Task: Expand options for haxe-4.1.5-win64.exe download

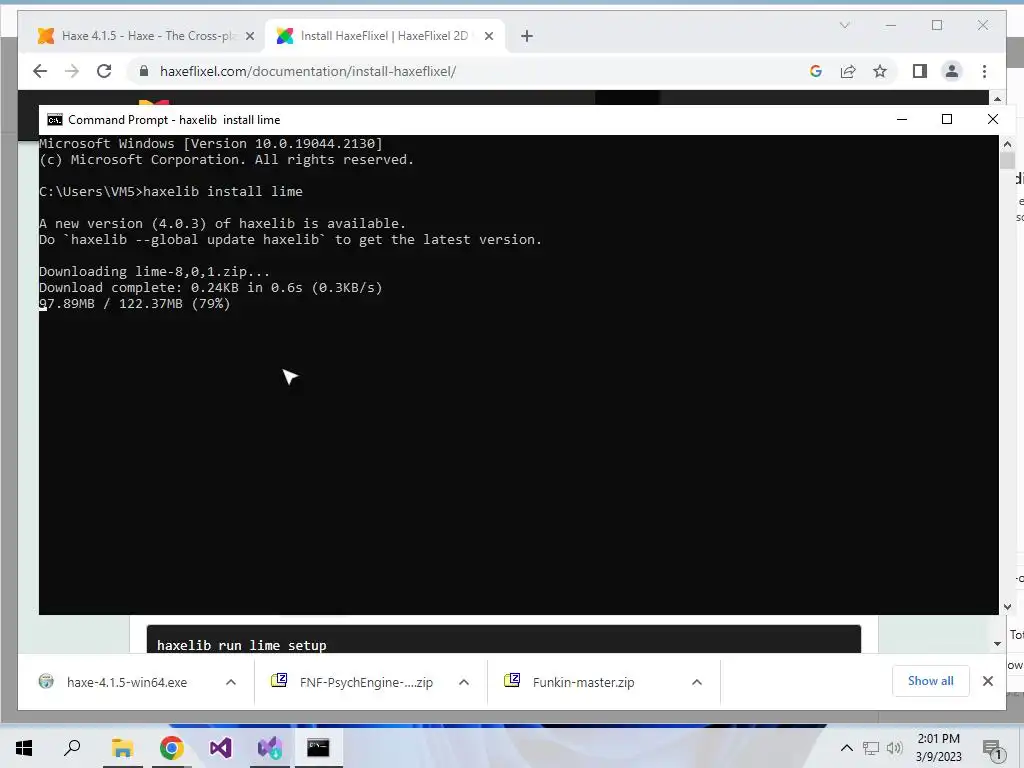Action: tap(231, 682)
